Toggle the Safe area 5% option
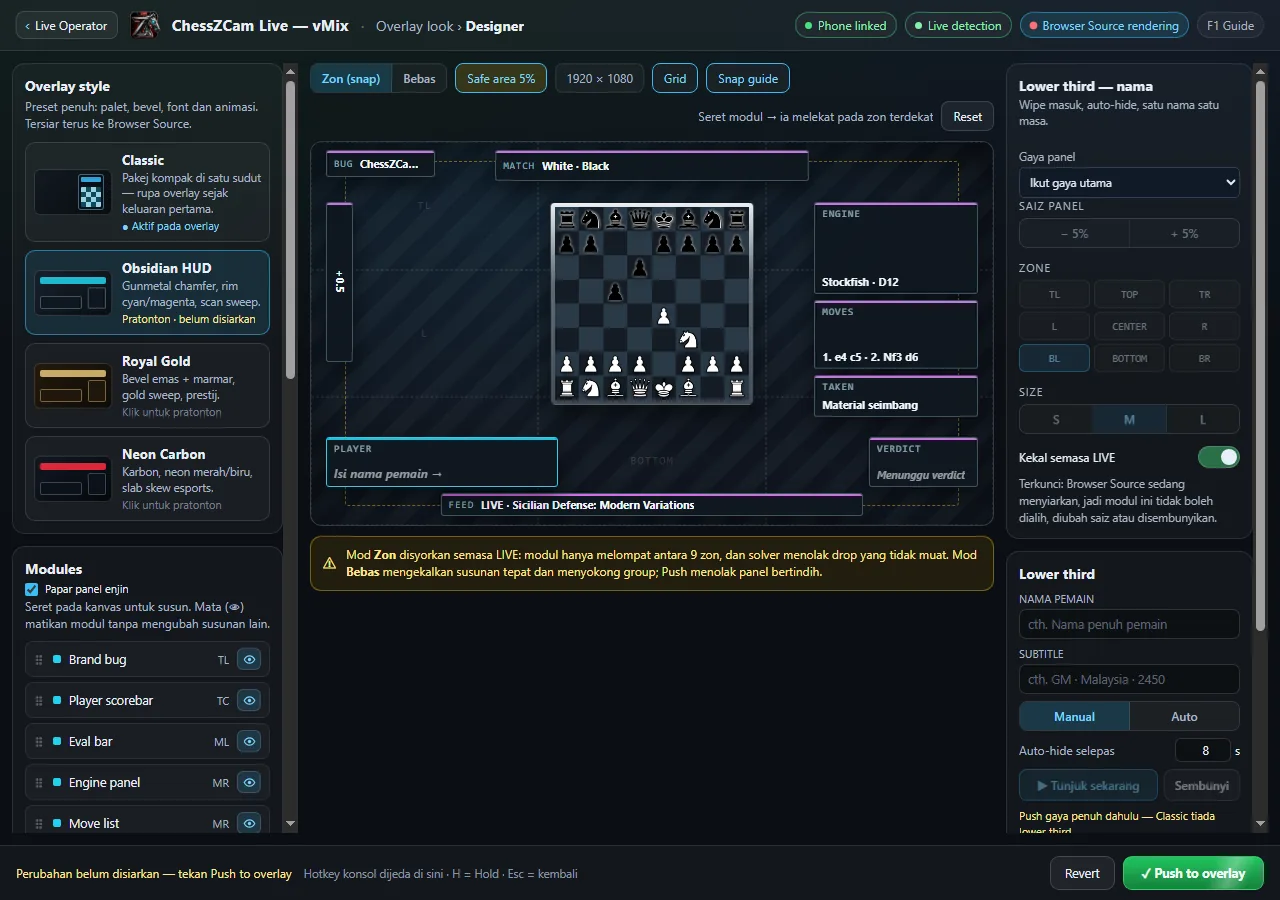The width and height of the screenshot is (1280, 900). [501, 78]
